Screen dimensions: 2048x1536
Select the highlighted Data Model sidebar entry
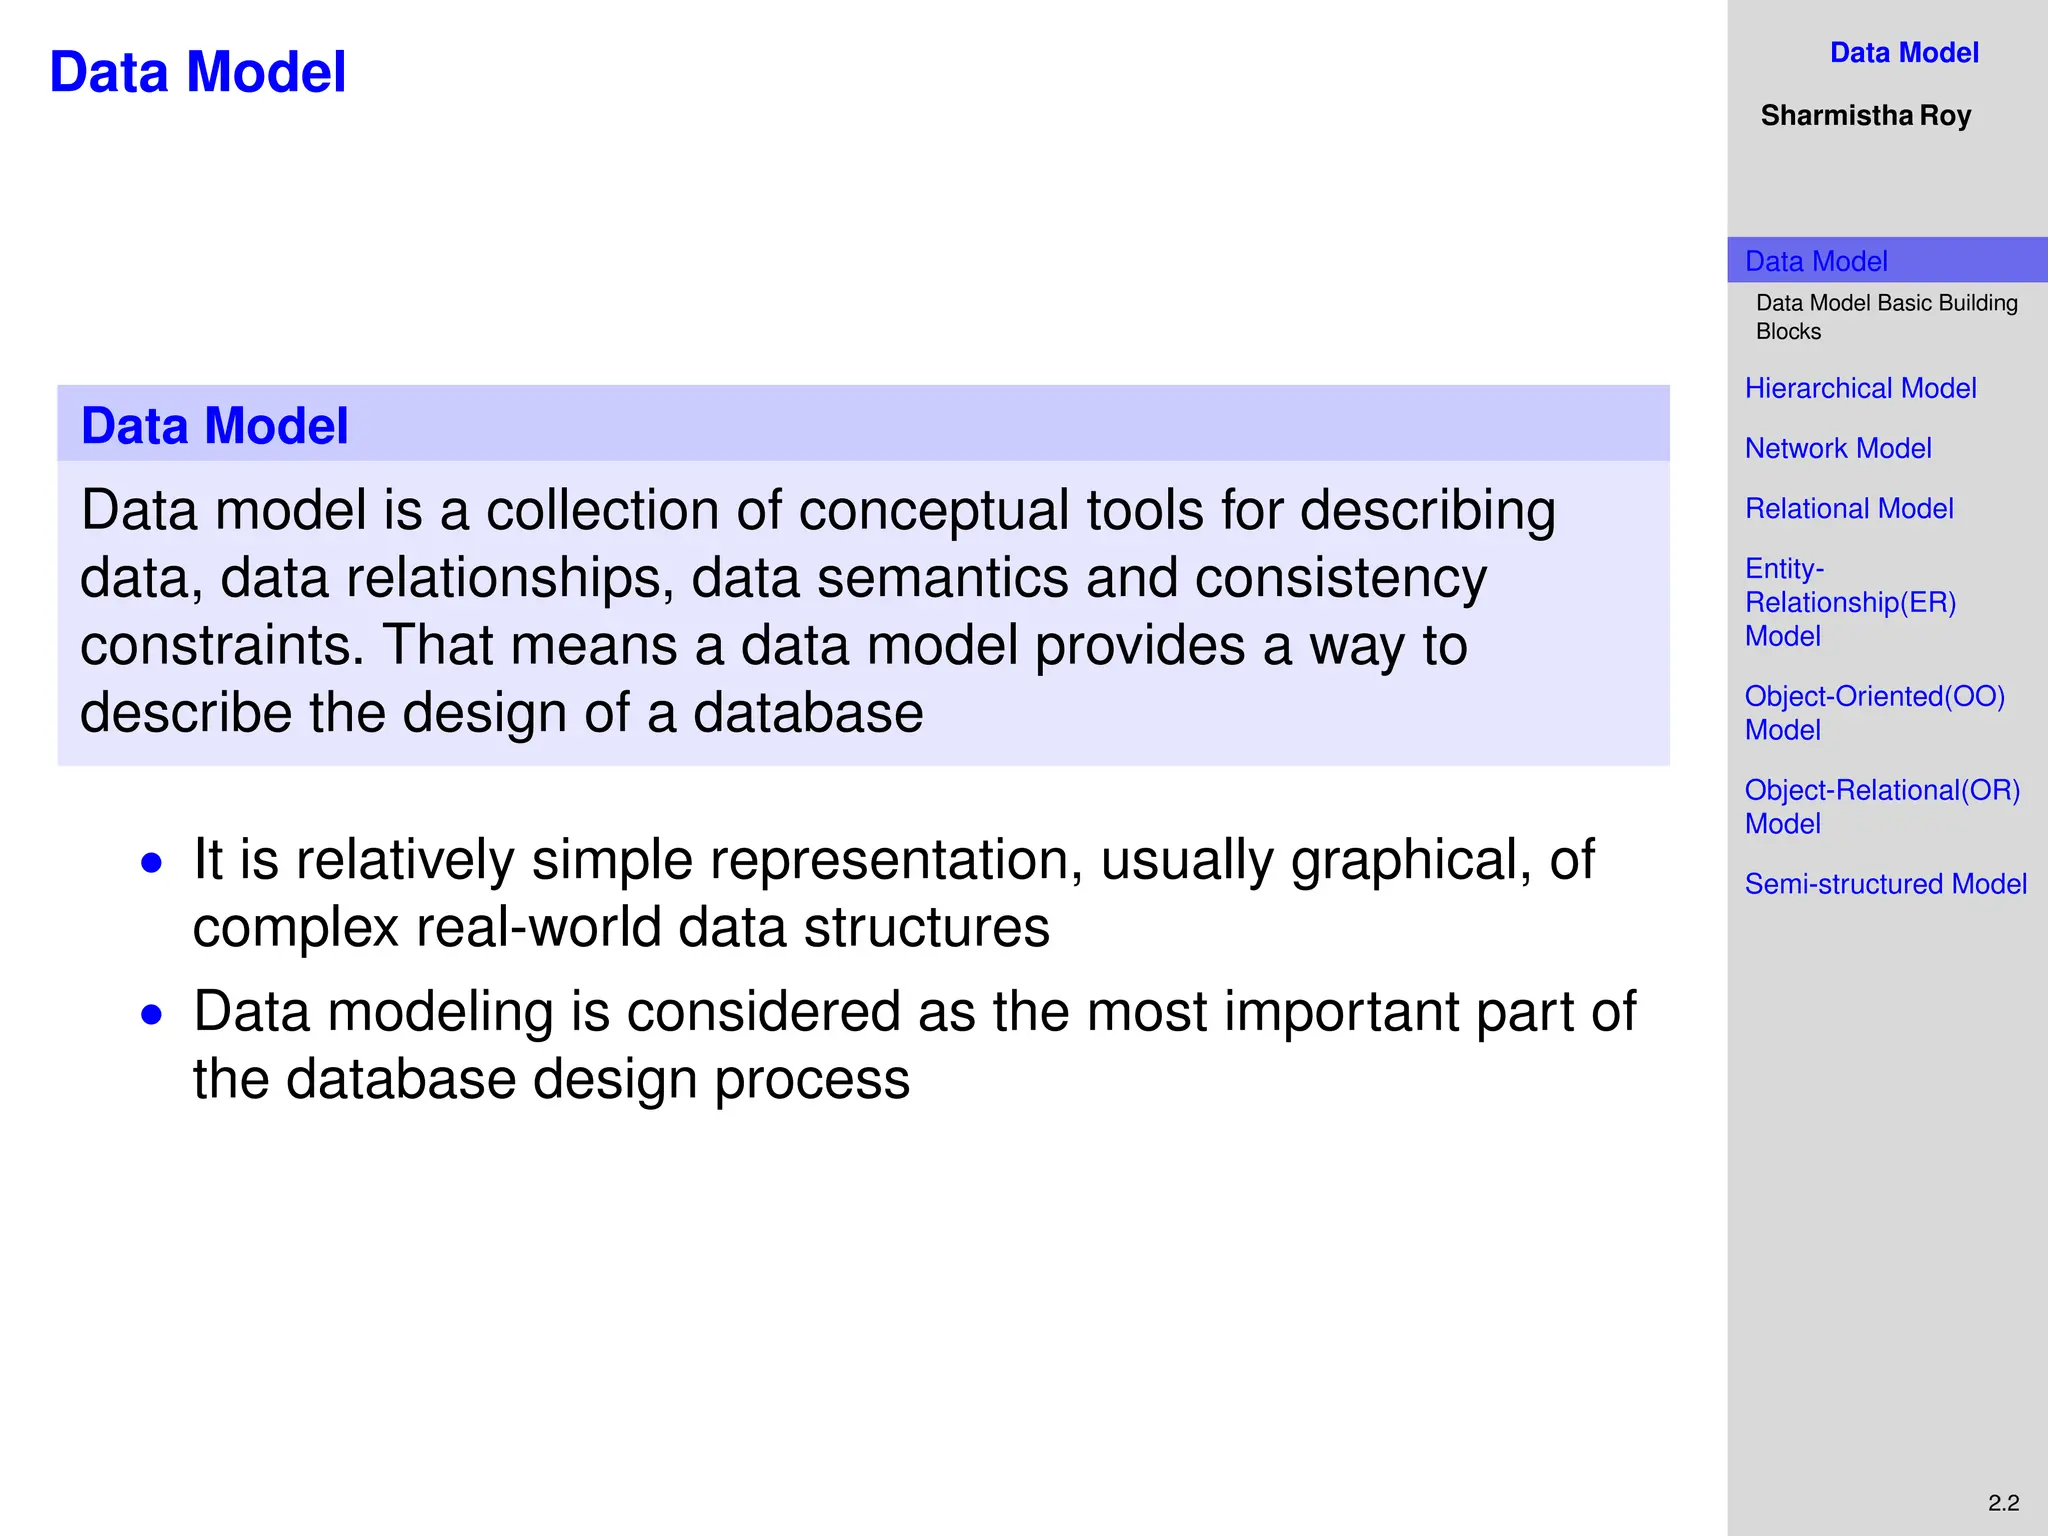point(1887,260)
